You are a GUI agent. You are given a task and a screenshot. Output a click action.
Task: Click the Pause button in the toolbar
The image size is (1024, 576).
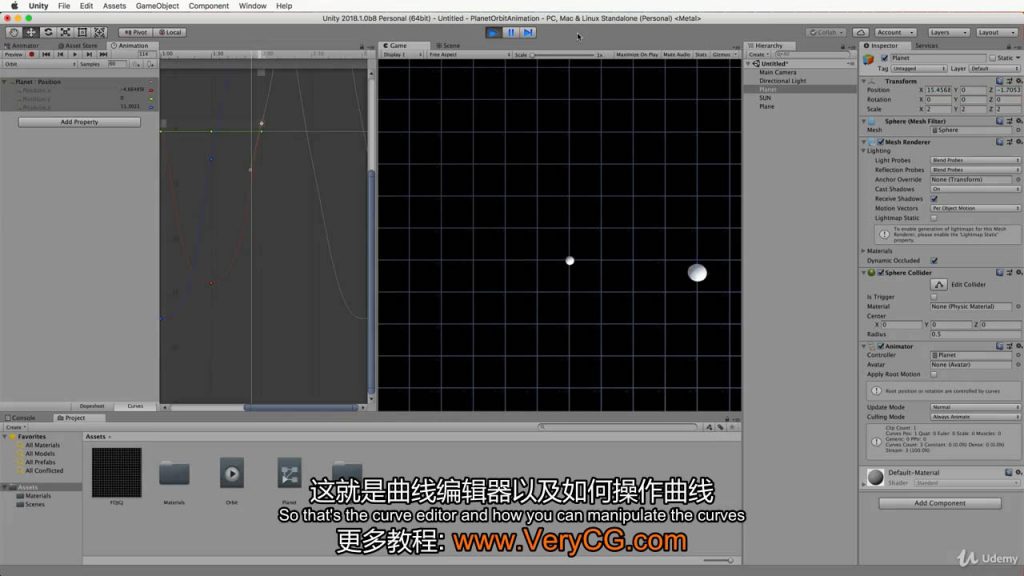tap(510, 32)
